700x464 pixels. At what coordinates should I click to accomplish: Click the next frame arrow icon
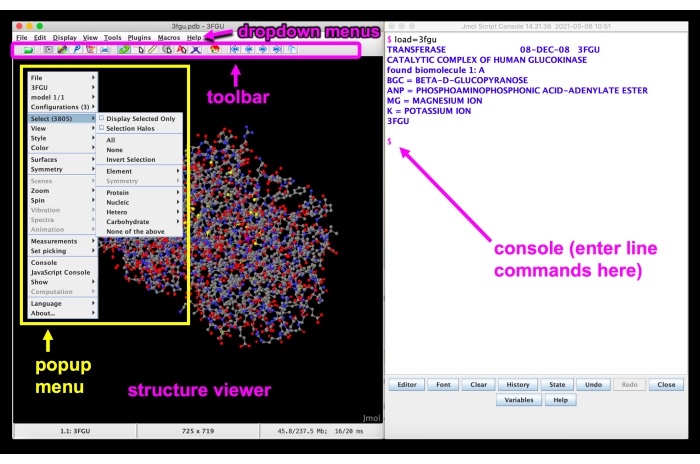point(262,49)
